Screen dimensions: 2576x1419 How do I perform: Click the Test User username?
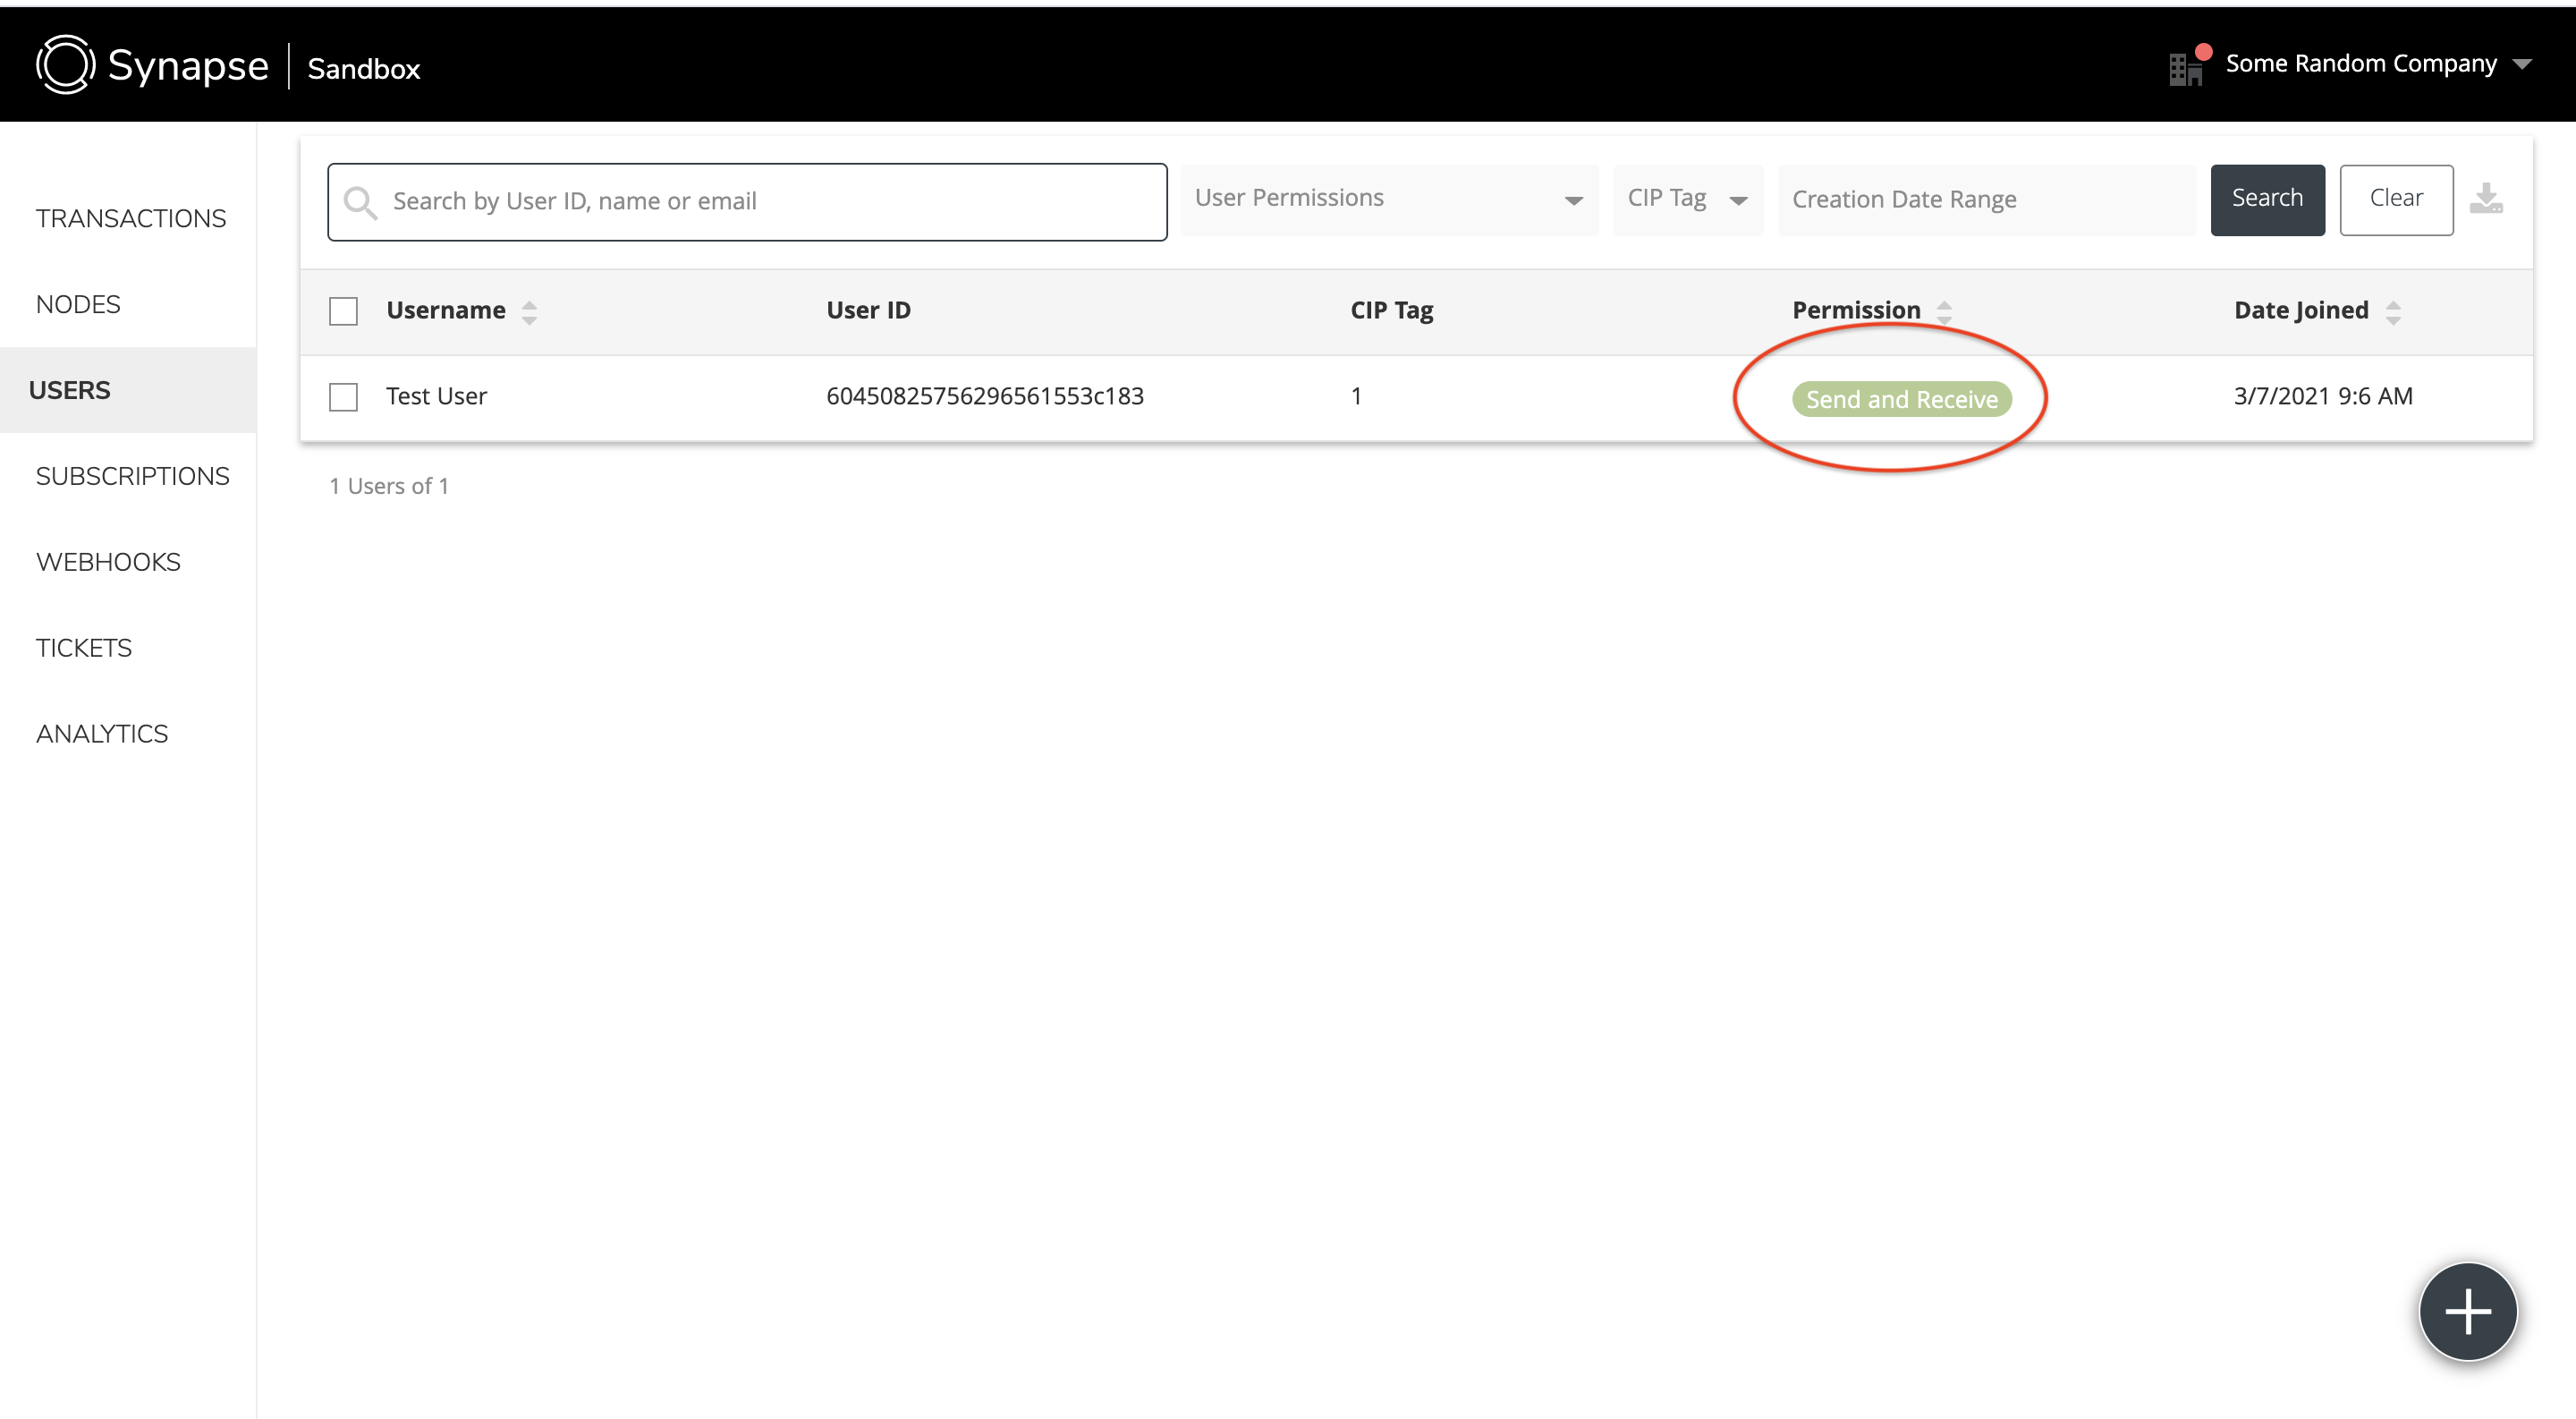point(436,396)
